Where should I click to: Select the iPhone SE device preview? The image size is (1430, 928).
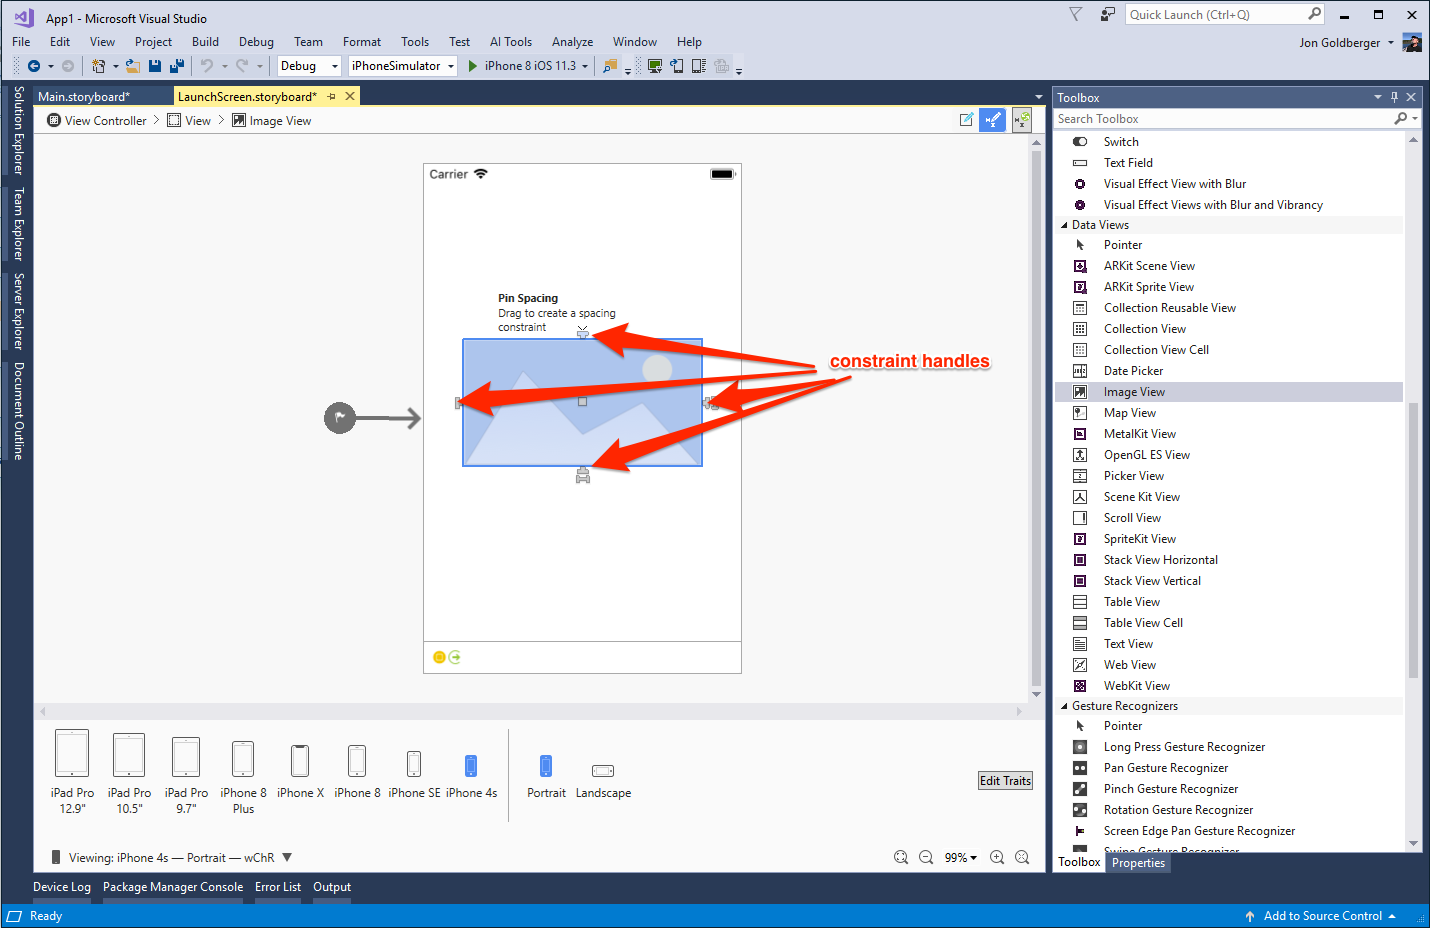click(x=414, y=774)
